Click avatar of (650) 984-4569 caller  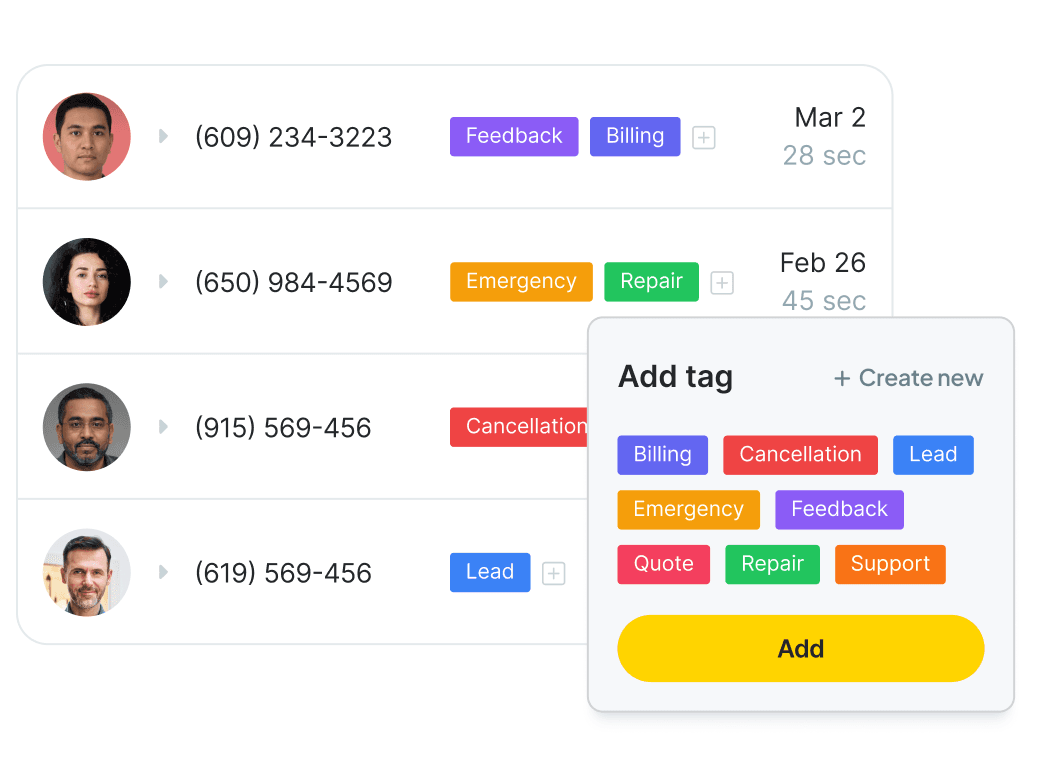pyautogui.click(x=87, y=282)
